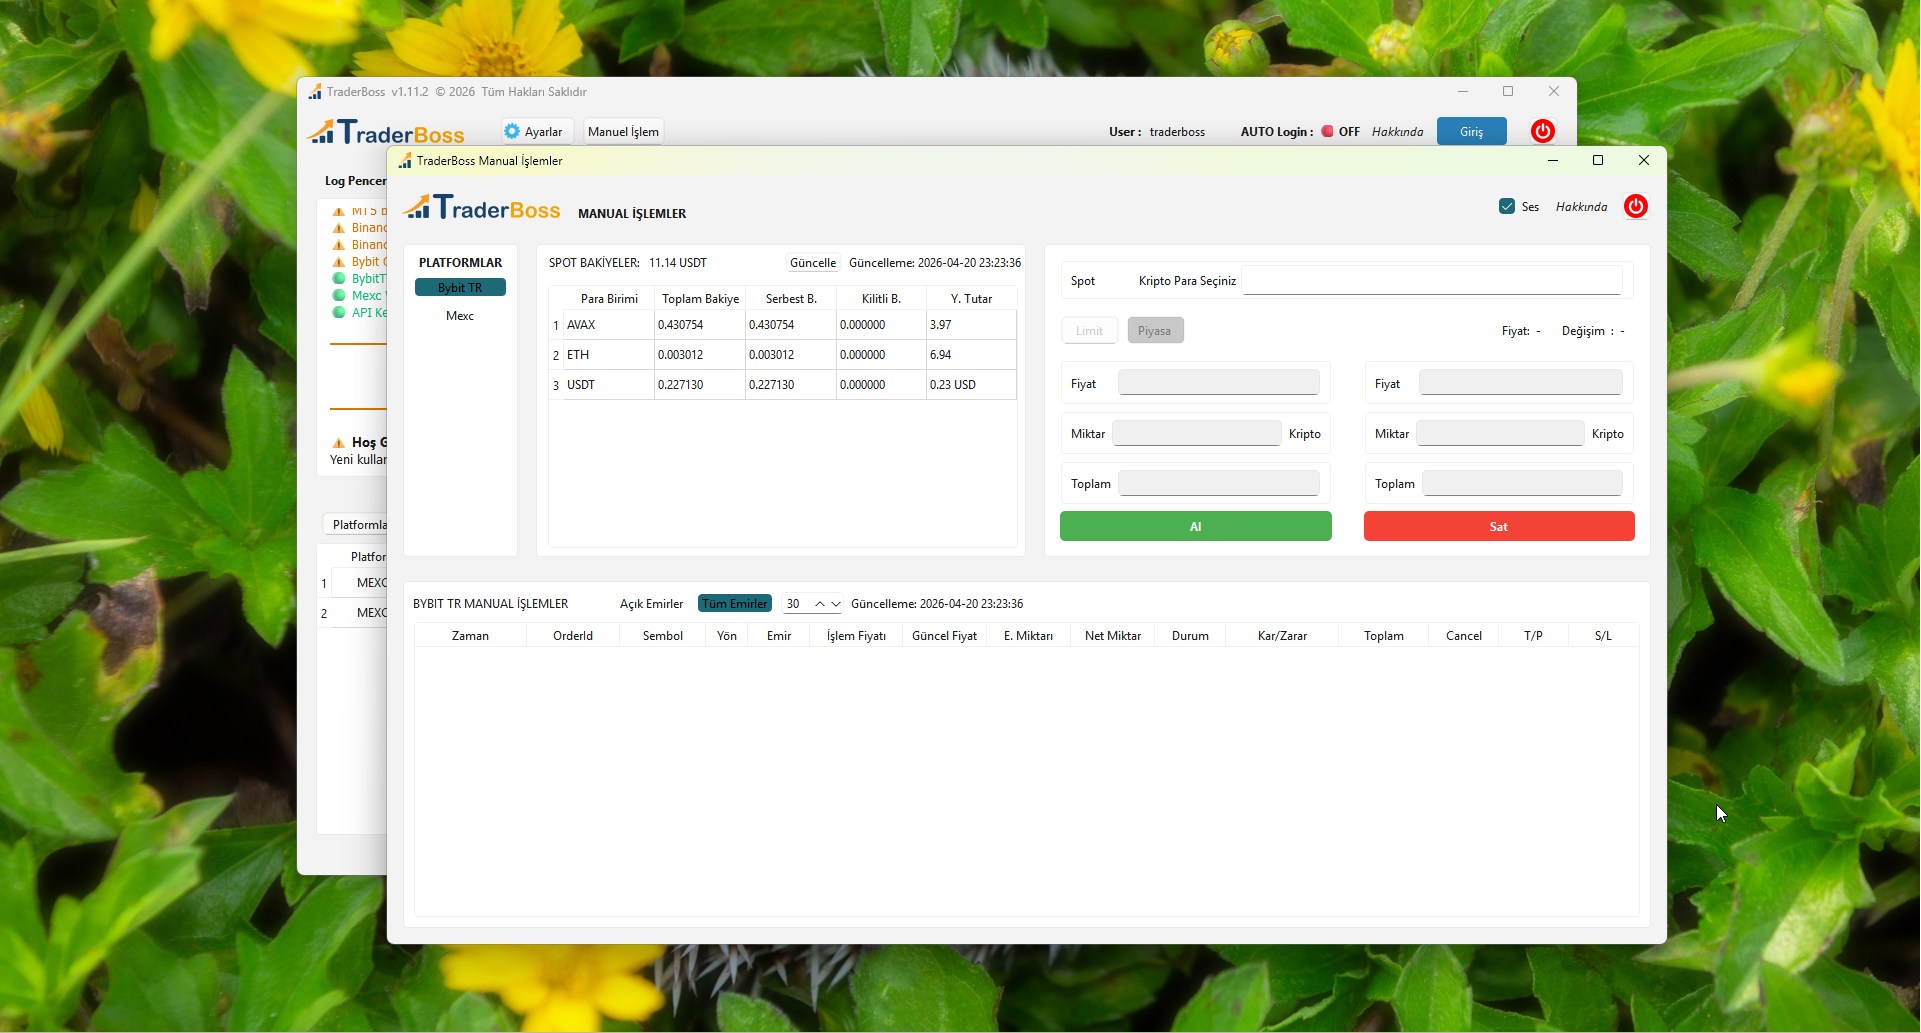Sort orders by Zaman column
The image size is (1921, 1033).
(470, 636)
